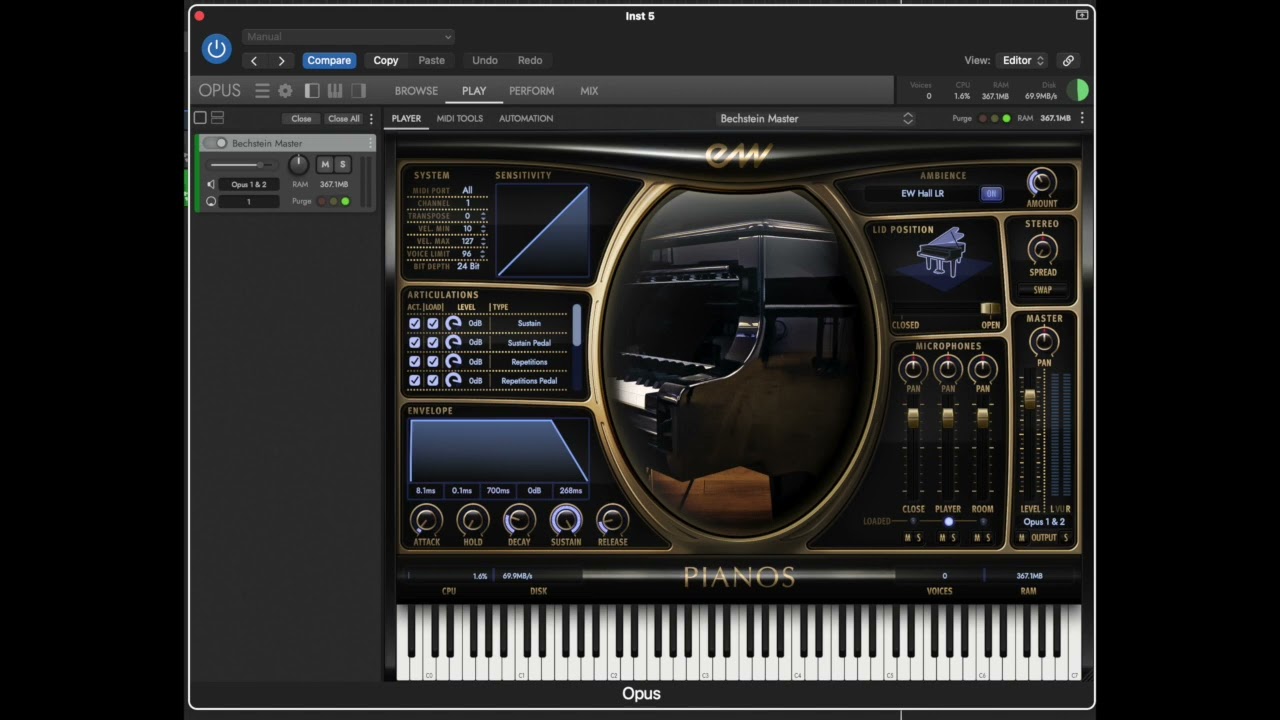Click the lid position Closed/Open slider
The image size is (1280, 720).
click(945, 310)
